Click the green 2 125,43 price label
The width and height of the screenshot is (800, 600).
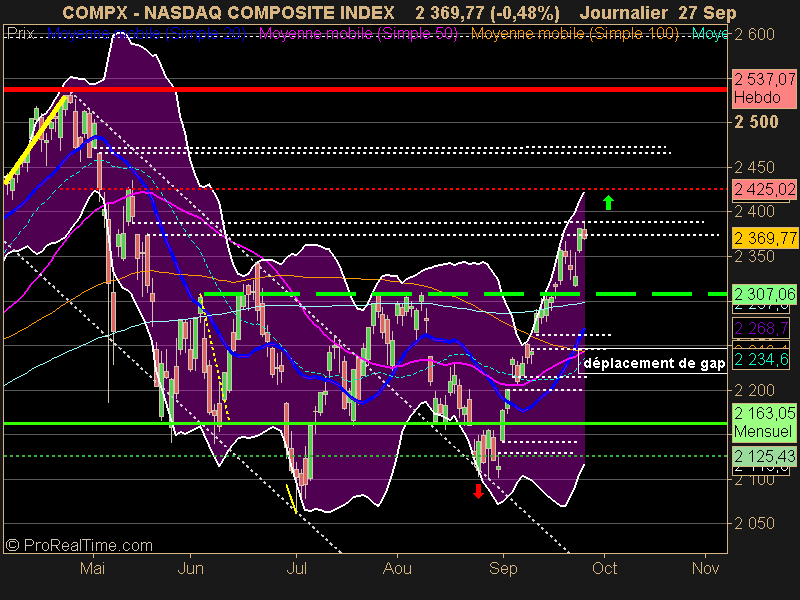pyautogui.click(x=764, y=455)
